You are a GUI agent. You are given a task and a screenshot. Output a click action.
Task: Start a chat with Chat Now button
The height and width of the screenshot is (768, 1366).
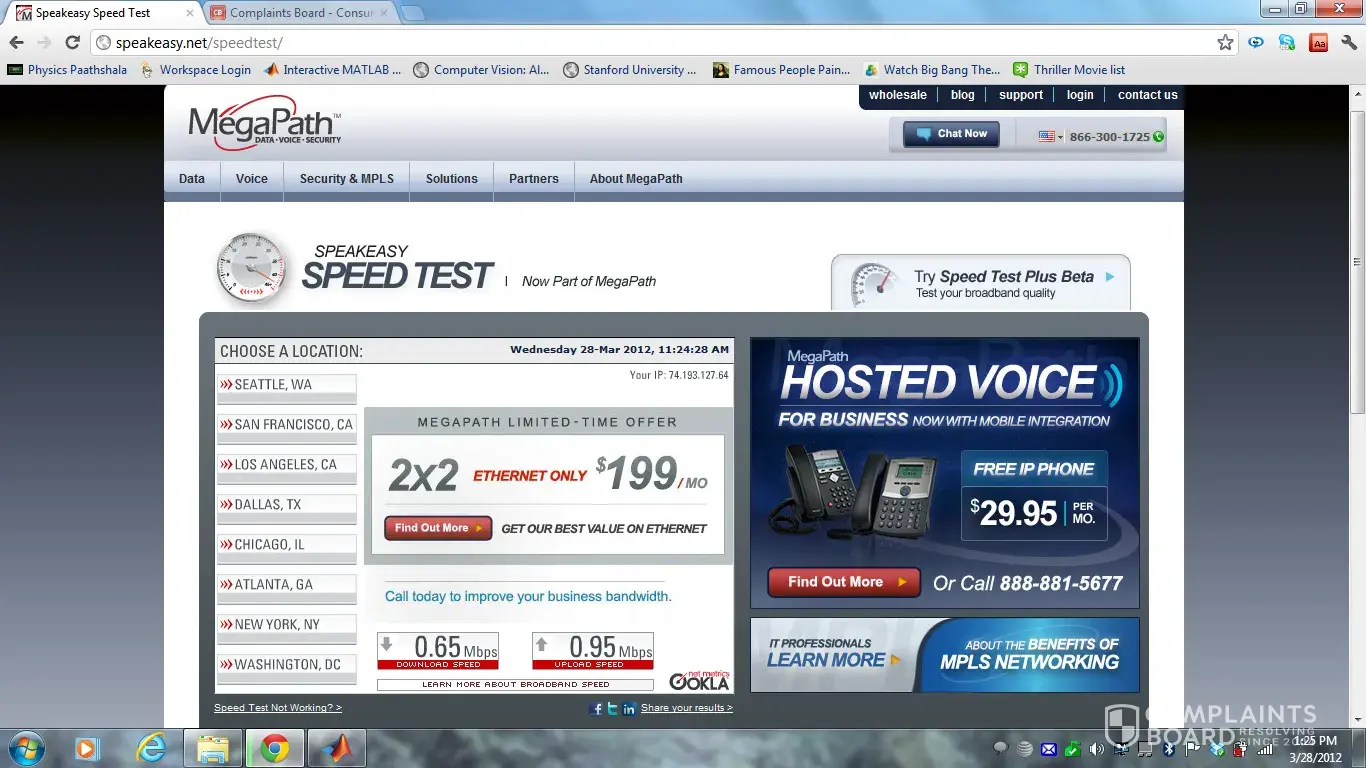[x=951, y=134]
